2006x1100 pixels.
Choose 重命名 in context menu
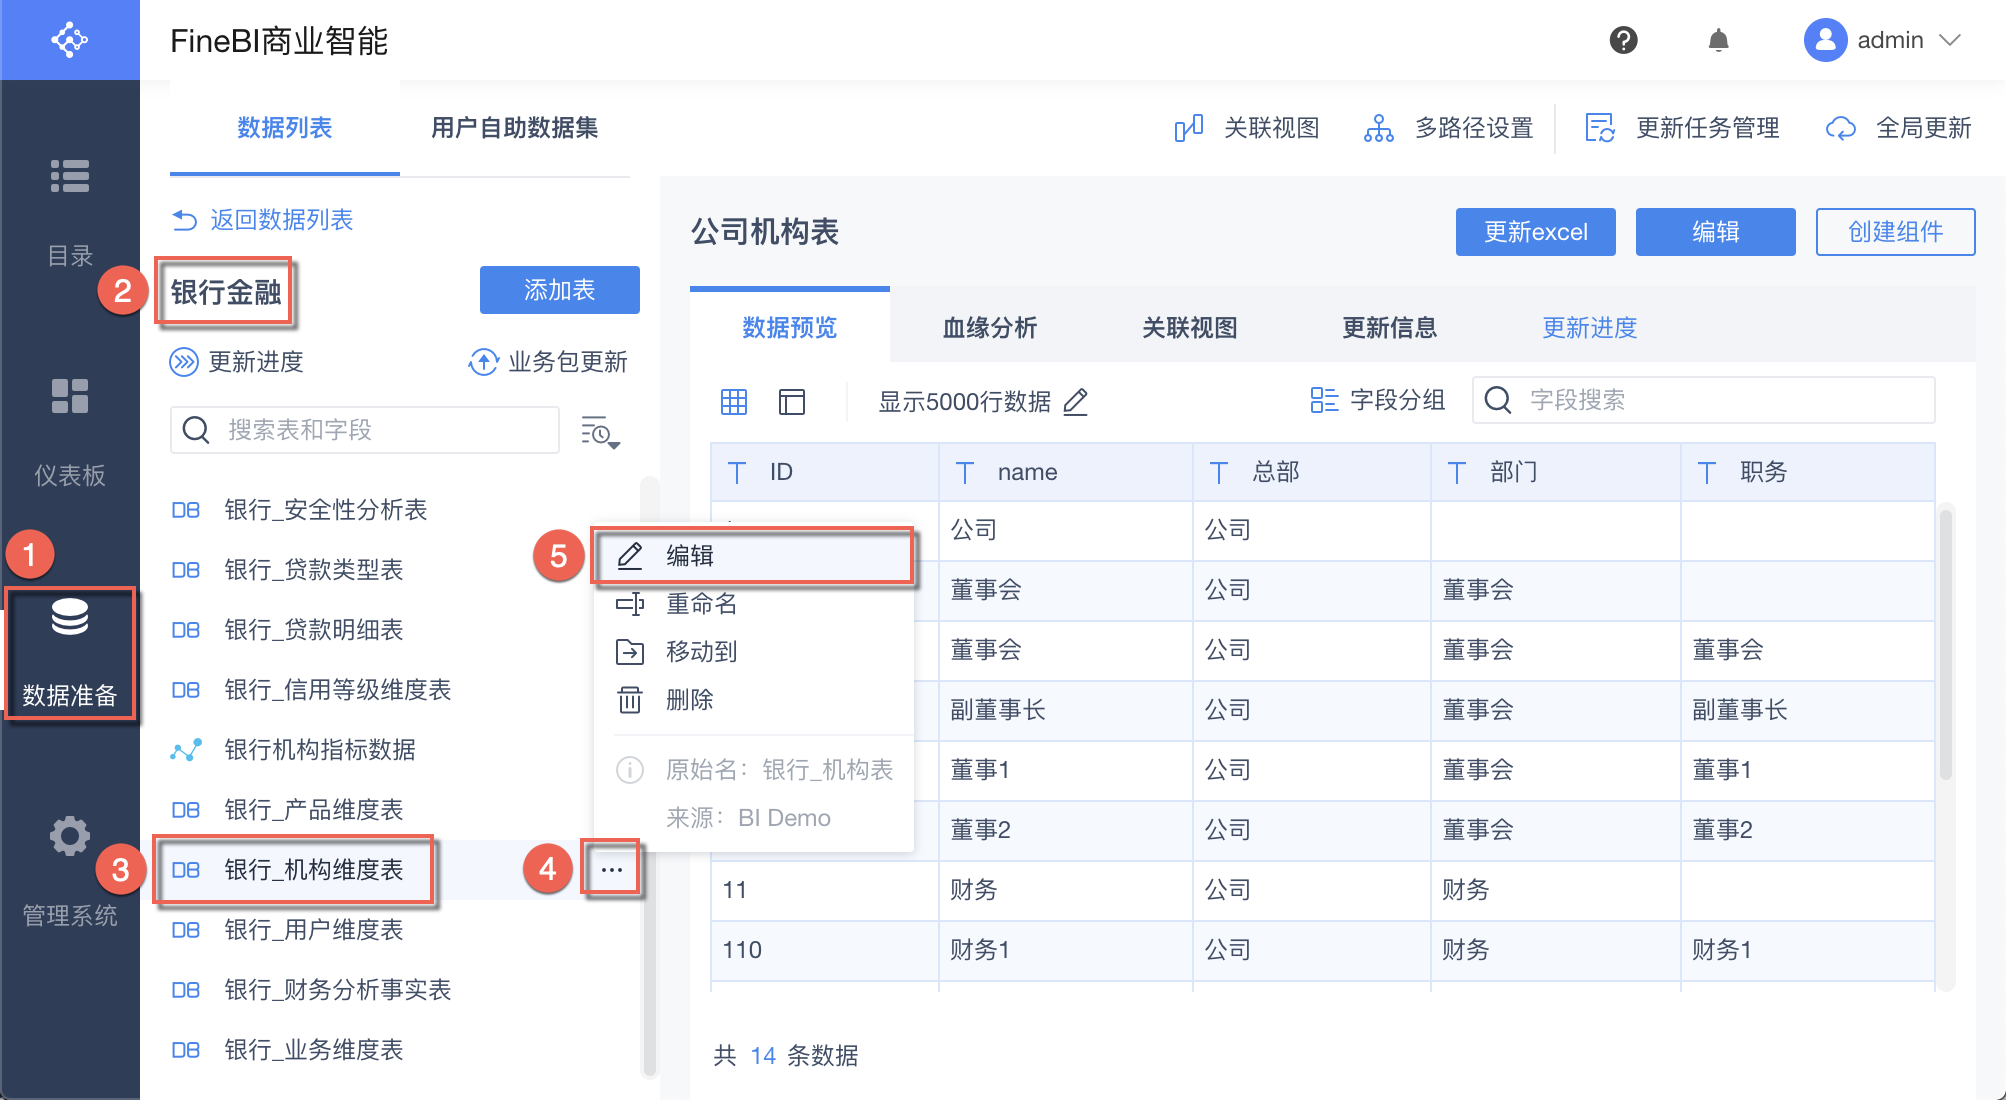coord(701,603)
